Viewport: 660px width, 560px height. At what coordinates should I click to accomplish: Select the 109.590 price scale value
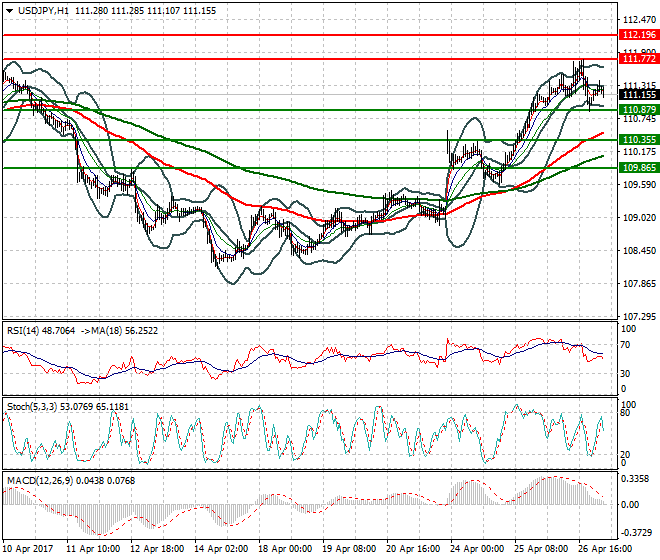point(639,184)
